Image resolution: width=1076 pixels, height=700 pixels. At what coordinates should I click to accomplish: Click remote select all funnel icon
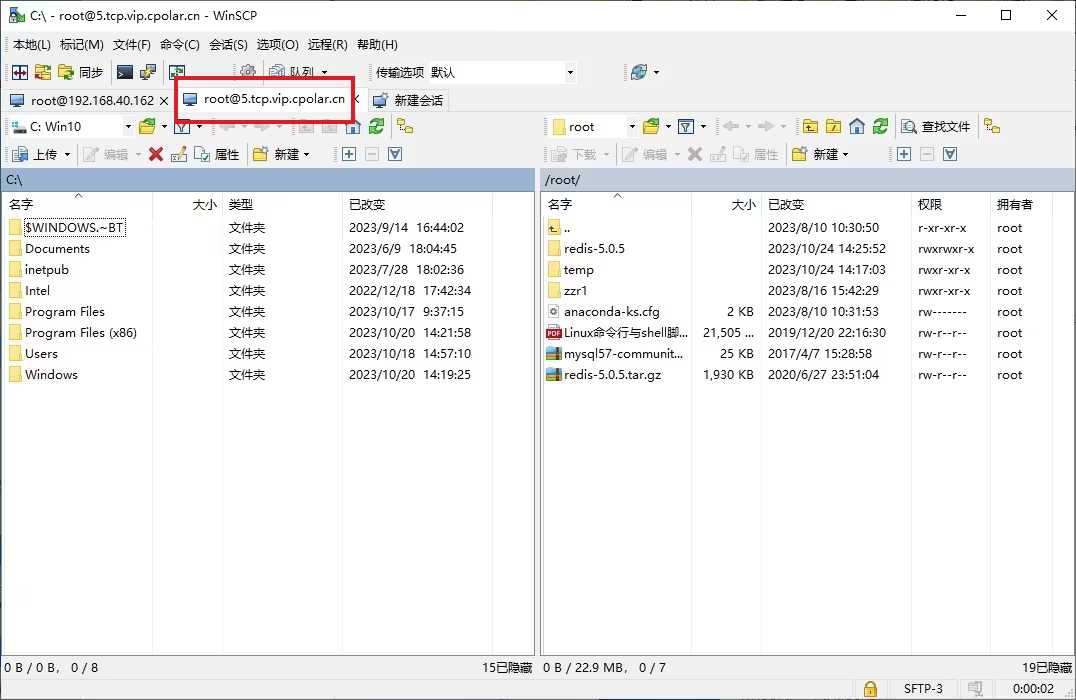[x=950, y=154]
